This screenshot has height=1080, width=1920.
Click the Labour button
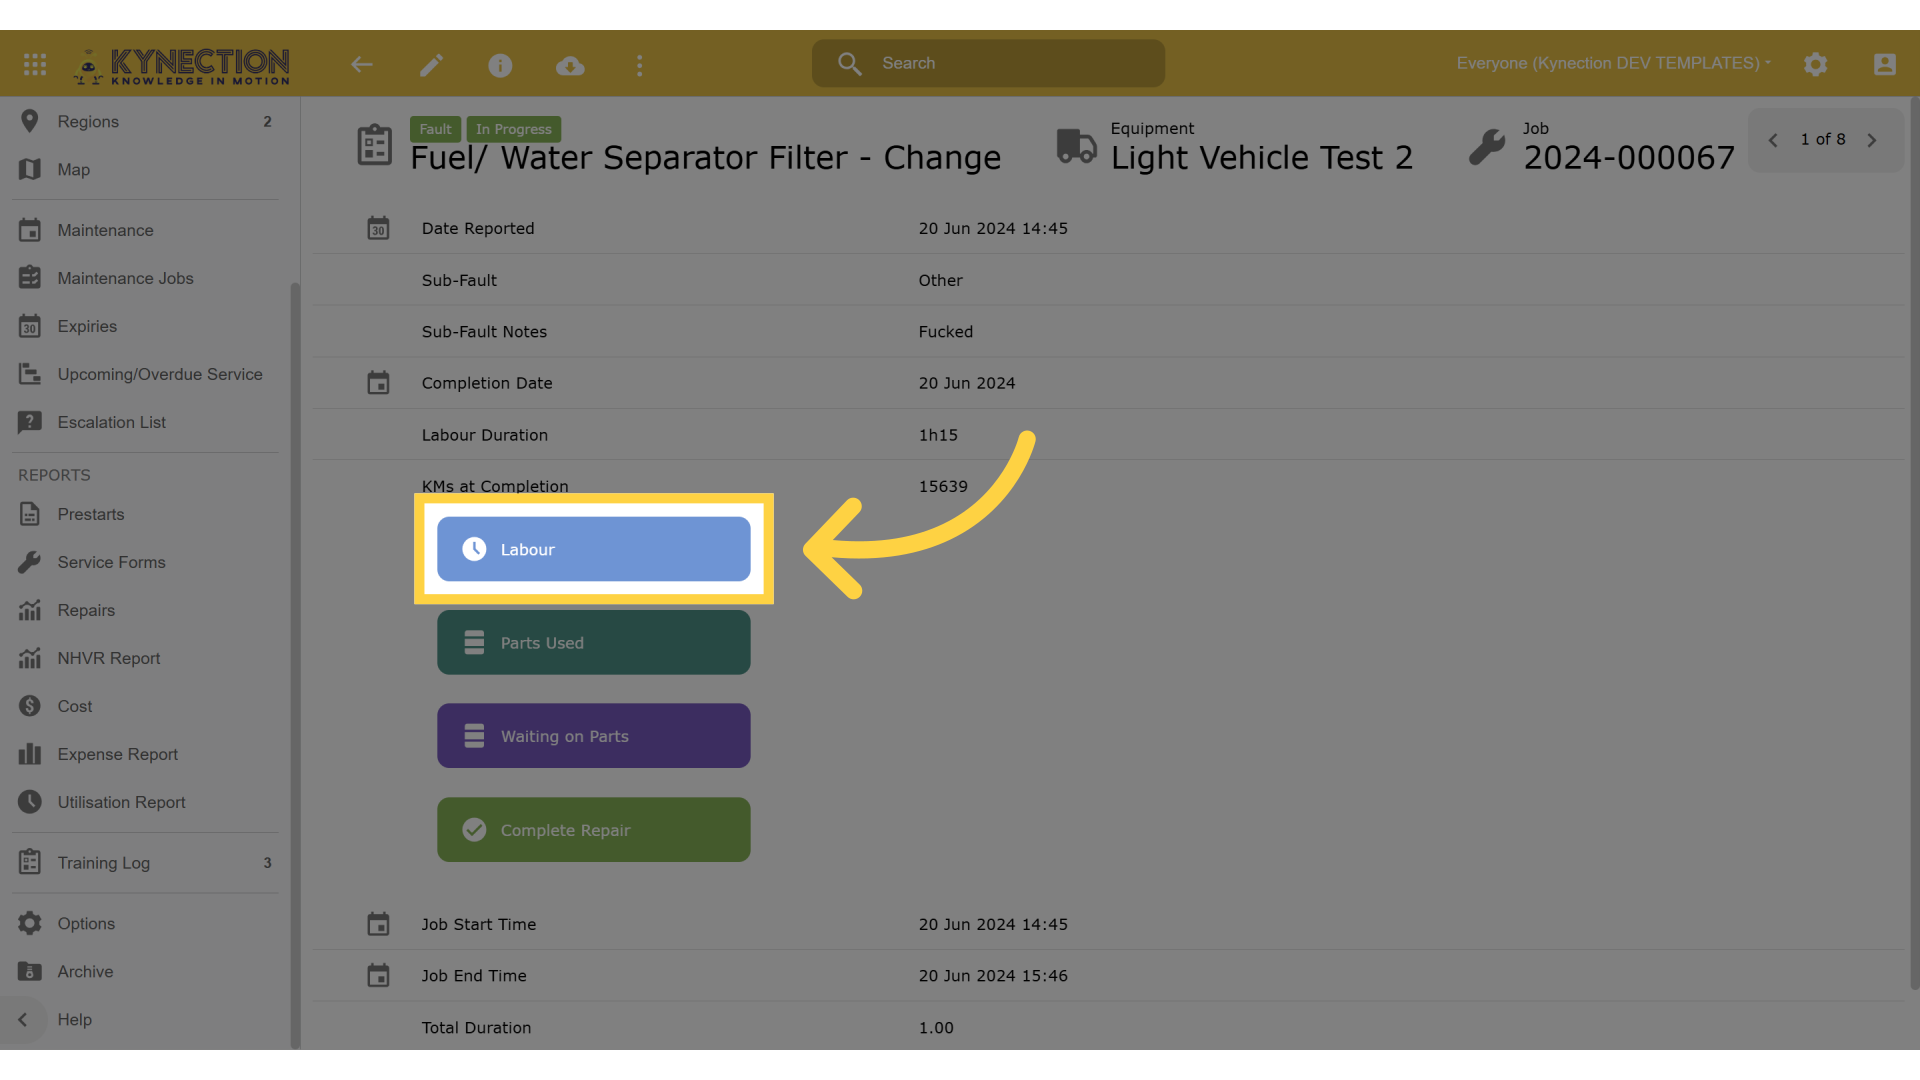pos(594,549)
